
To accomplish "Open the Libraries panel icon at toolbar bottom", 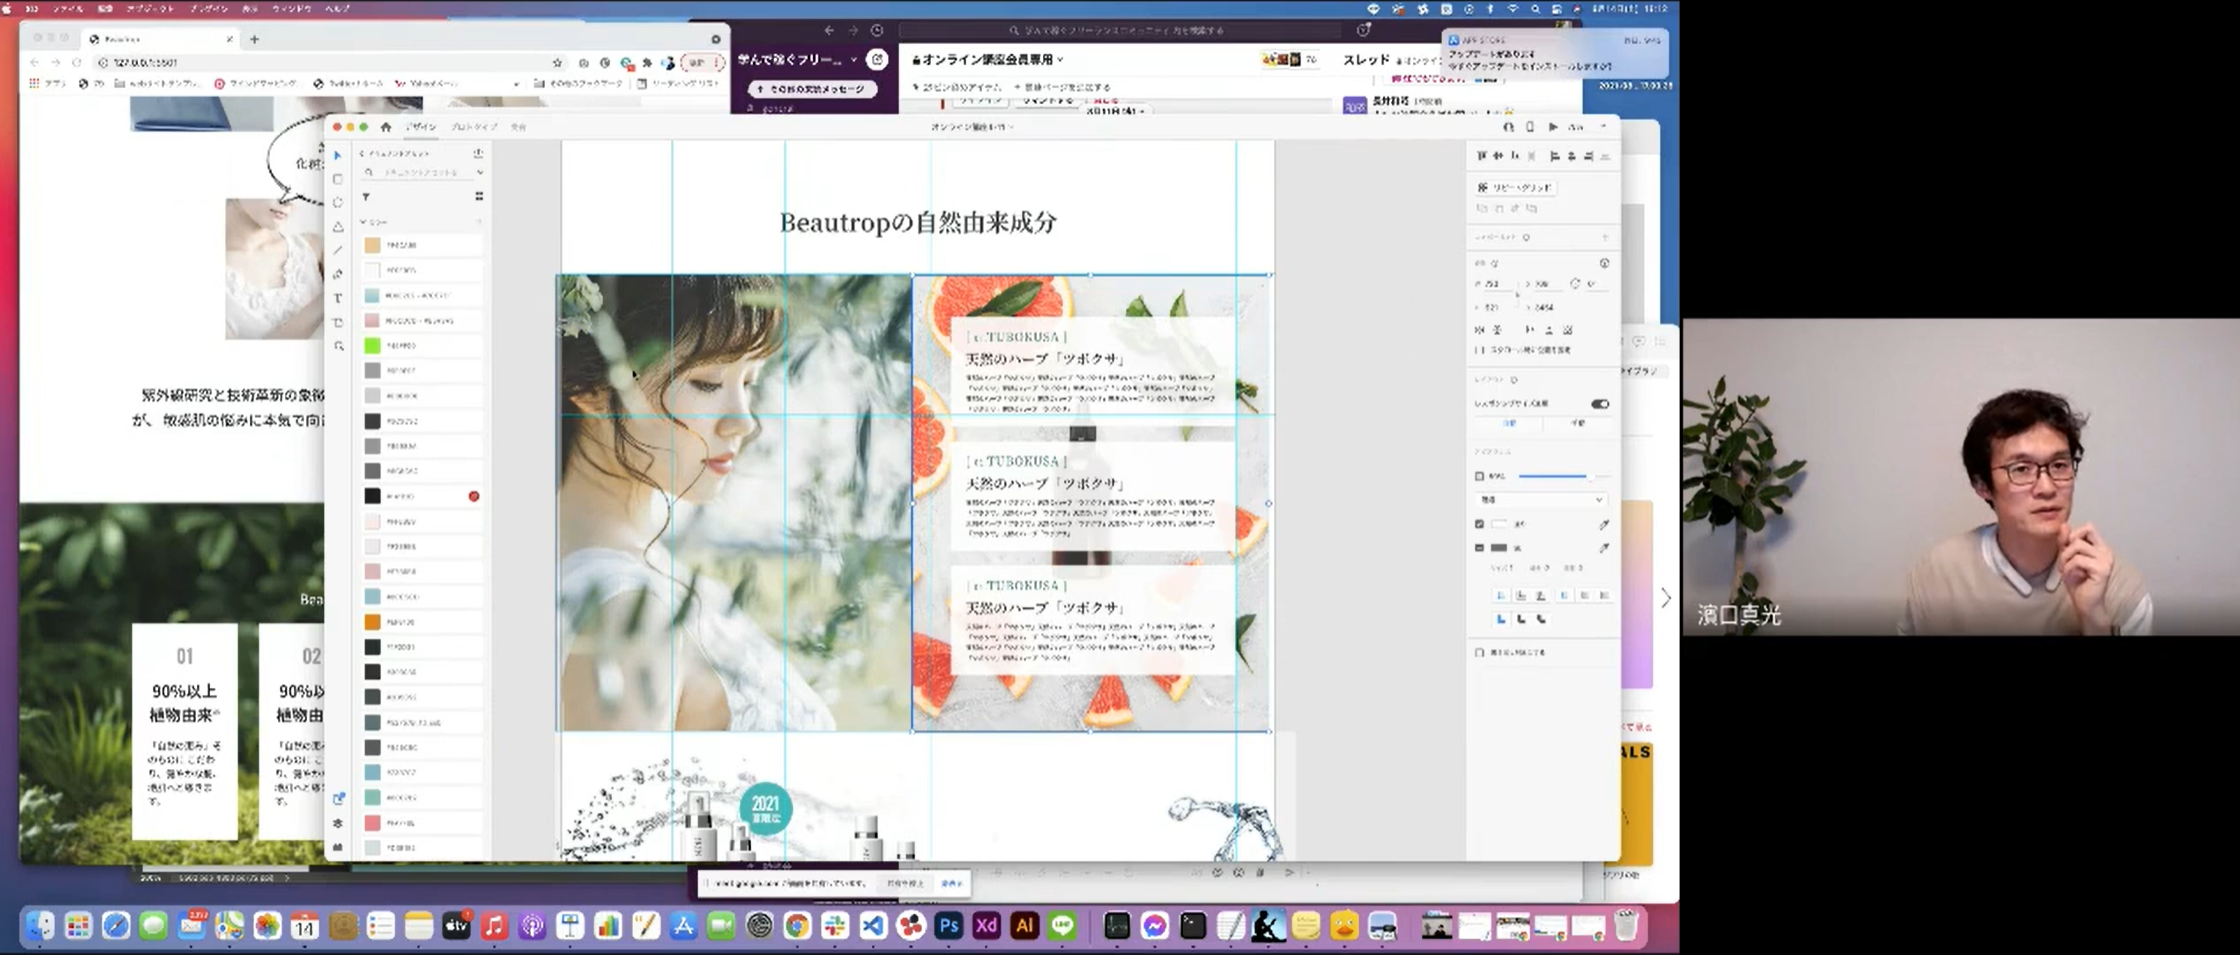I will 338,799.
